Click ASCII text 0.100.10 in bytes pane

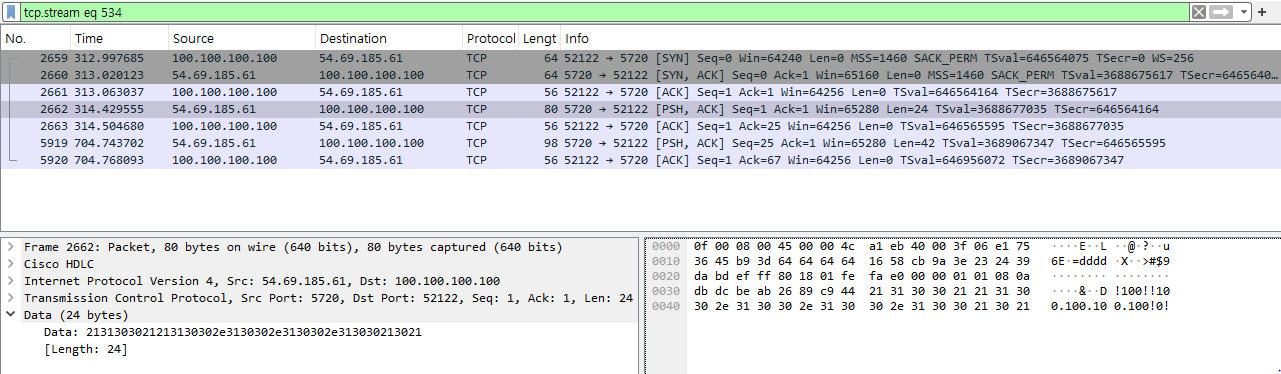[x=1079, y=305]
